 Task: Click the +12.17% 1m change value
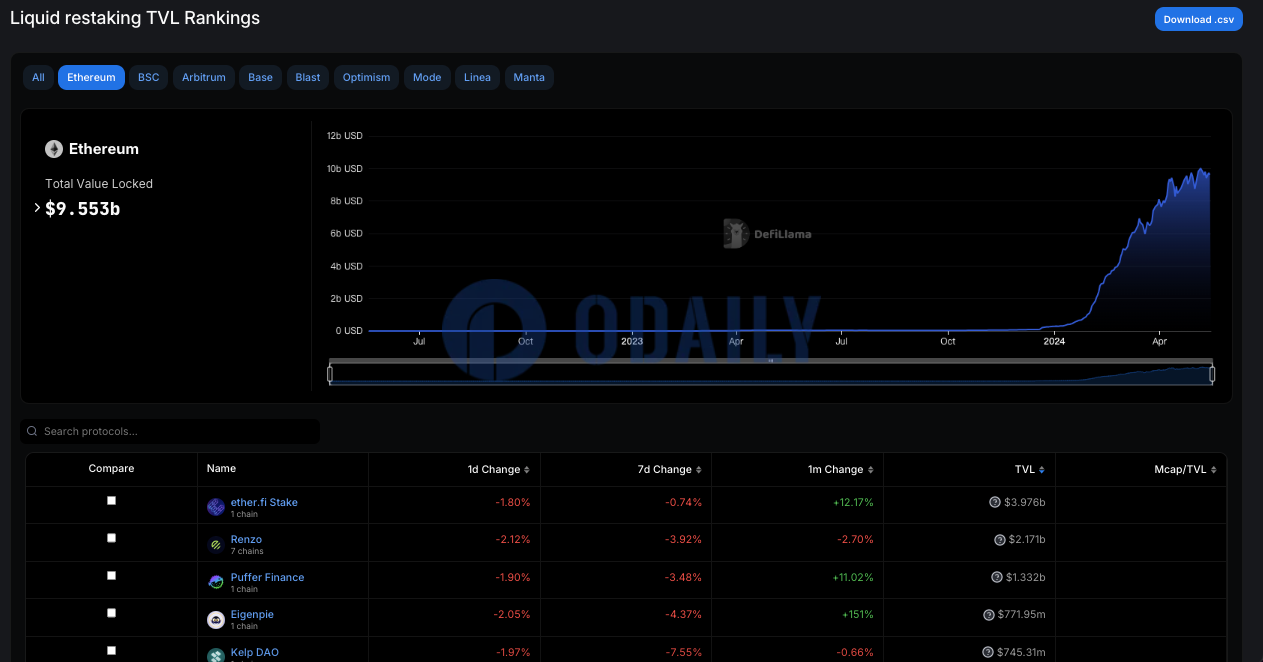853,502
